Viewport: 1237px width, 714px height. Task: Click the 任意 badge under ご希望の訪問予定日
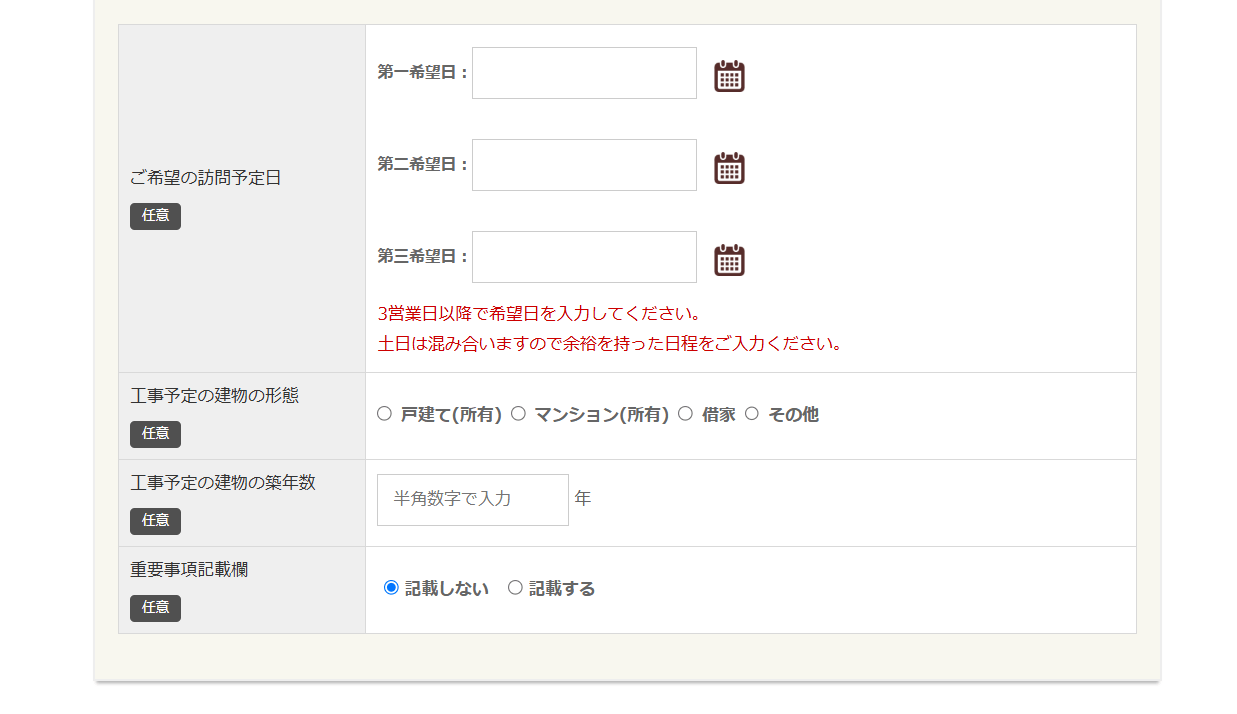[155, 216]
